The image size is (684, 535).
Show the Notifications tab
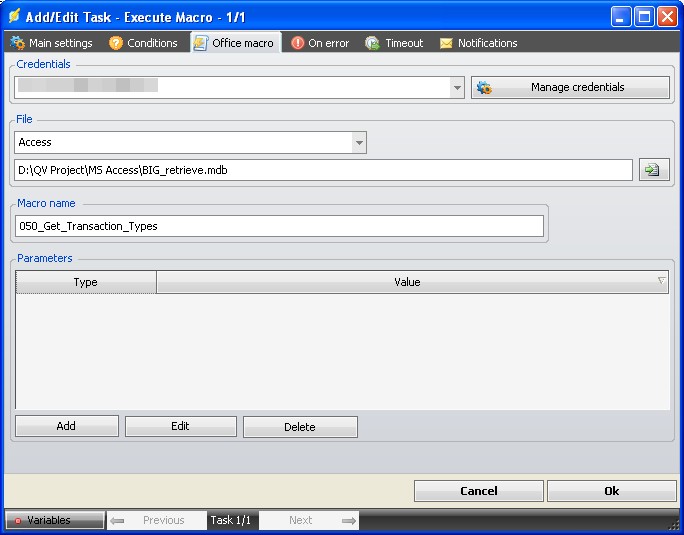click(478, 43)
